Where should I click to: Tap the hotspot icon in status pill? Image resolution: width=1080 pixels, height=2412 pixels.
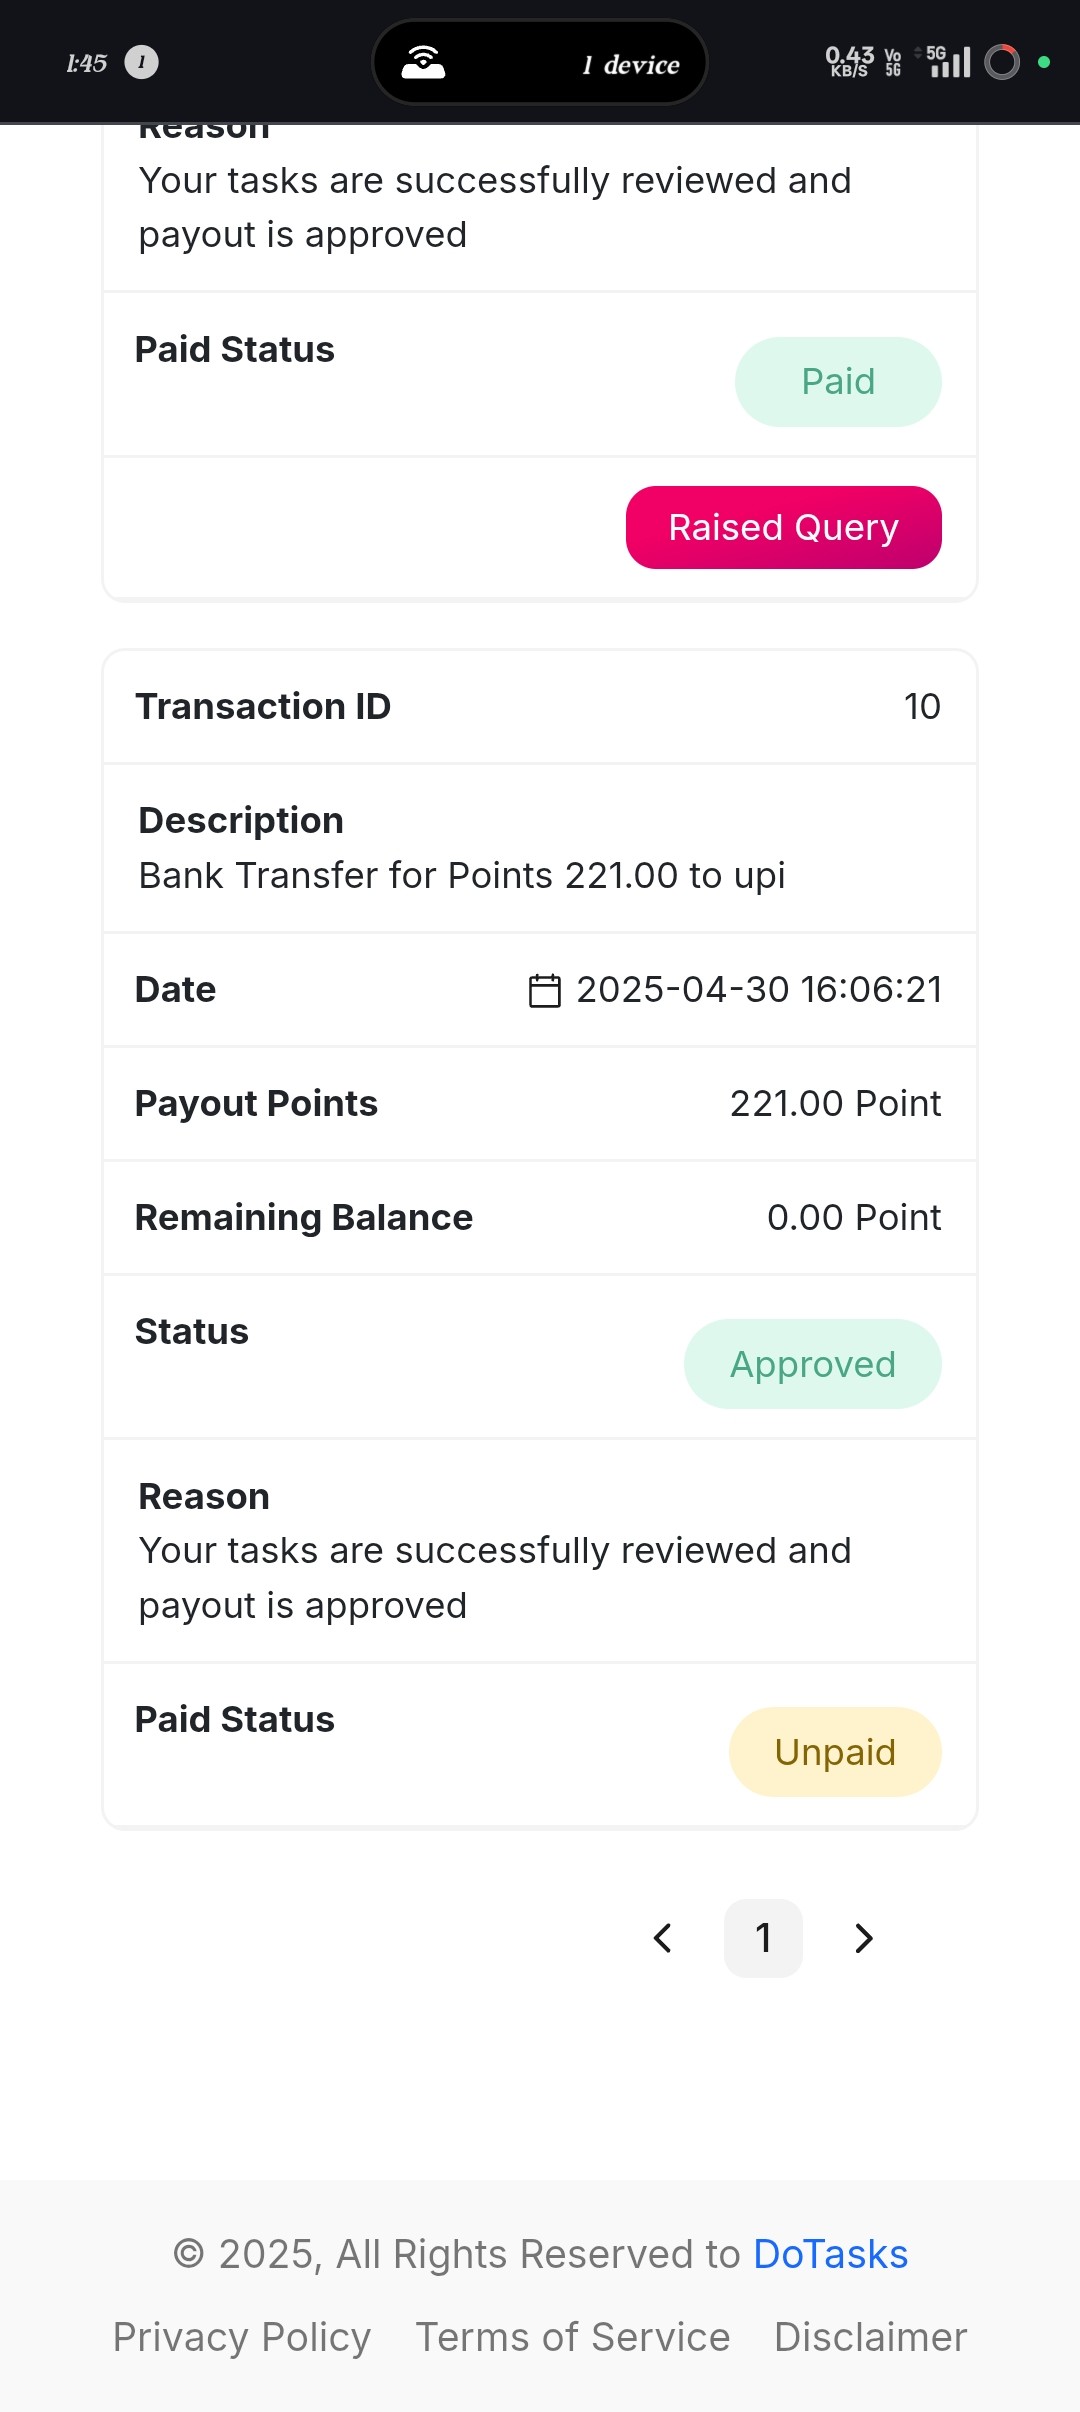(x=423, y=62)
